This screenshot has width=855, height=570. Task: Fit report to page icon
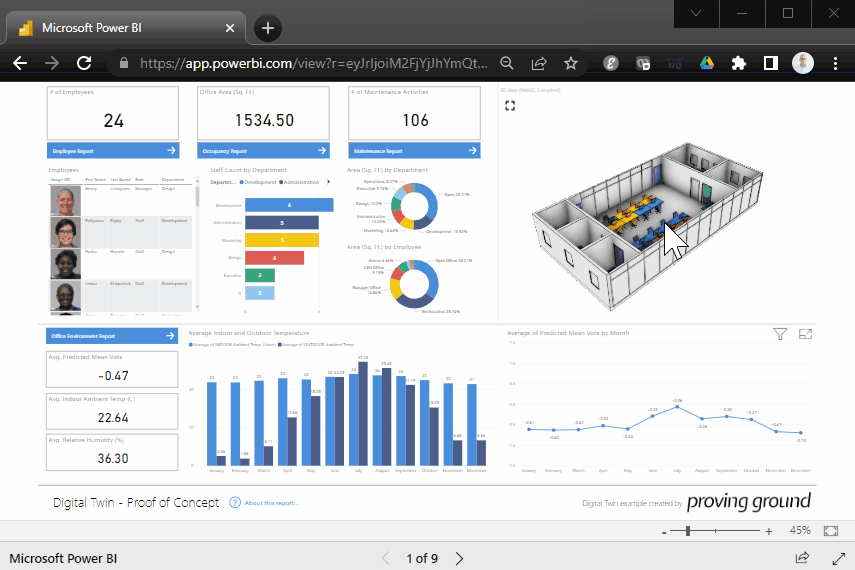(830, 531)
